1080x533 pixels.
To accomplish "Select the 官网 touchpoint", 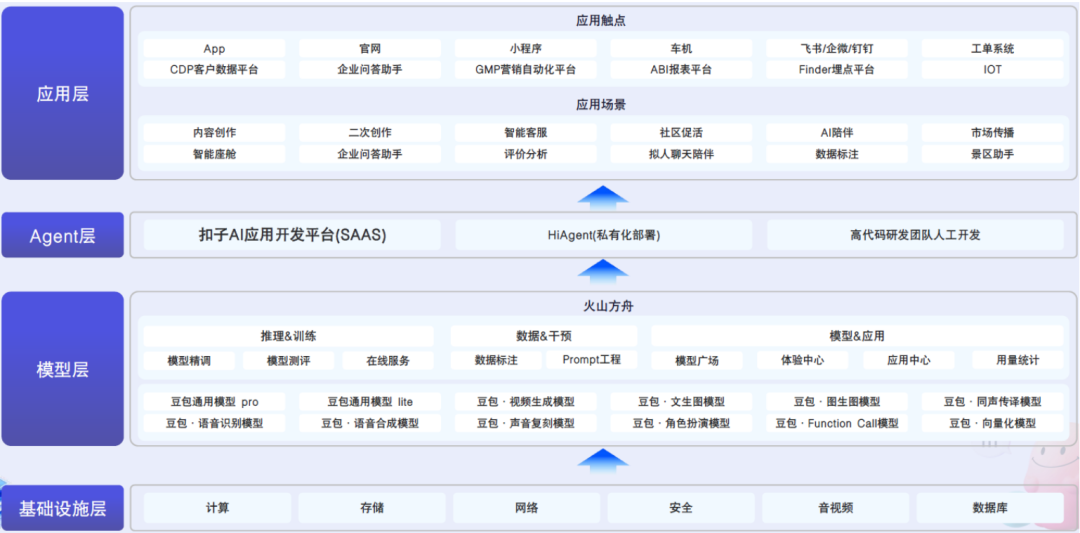I will [370, 48].
